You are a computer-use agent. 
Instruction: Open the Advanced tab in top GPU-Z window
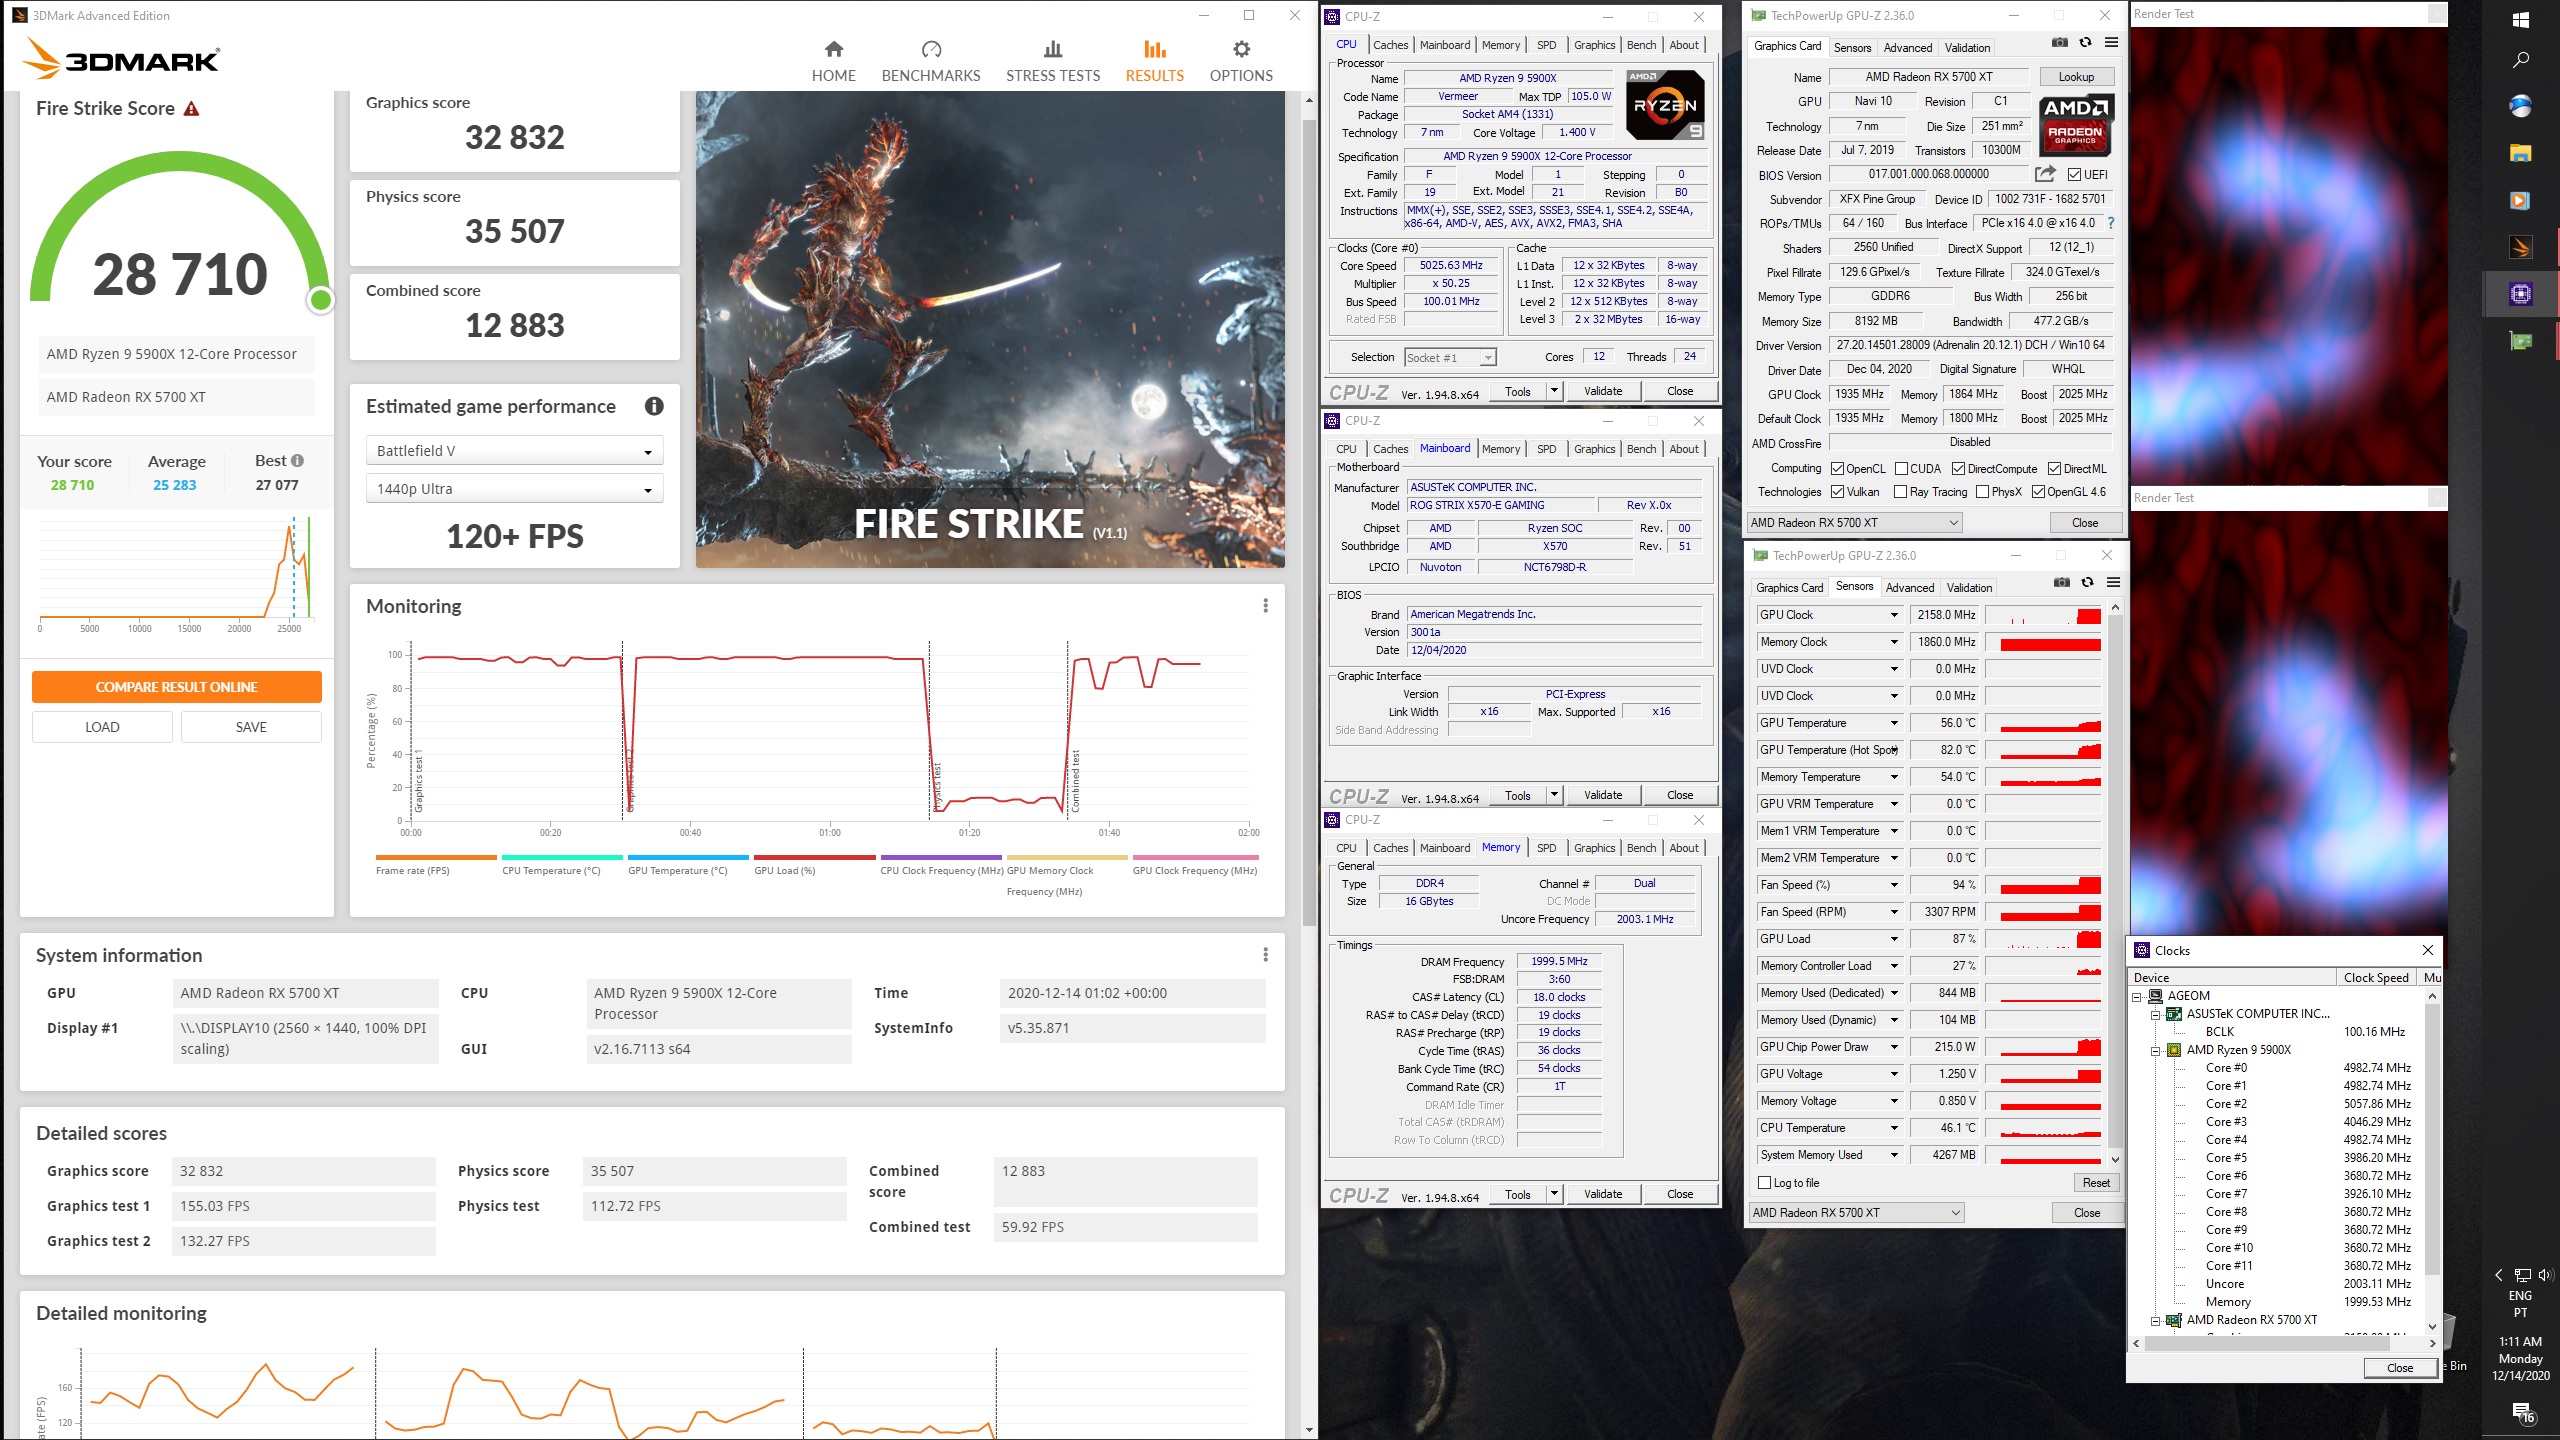tap(1907, 48)
